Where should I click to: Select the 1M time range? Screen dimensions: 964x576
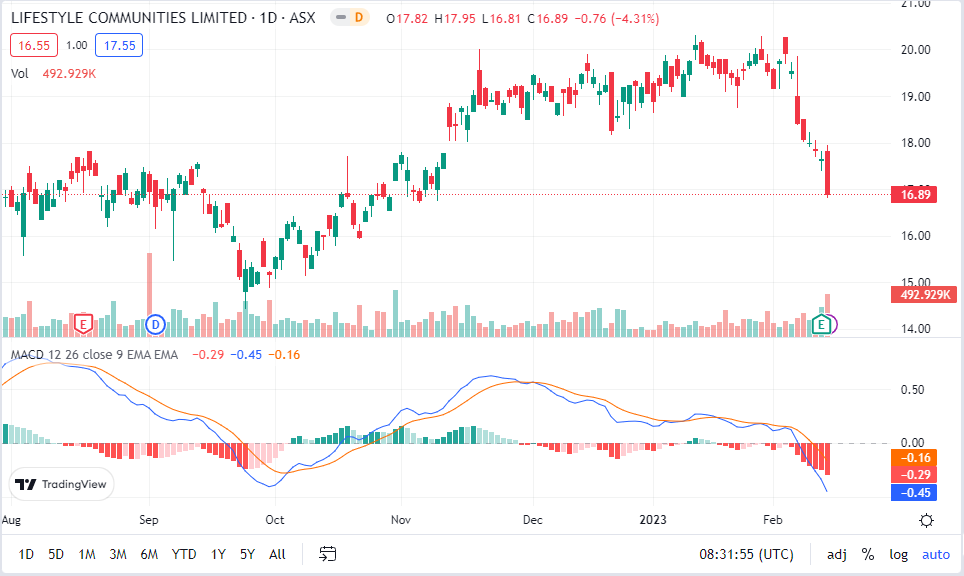point(87,554)
